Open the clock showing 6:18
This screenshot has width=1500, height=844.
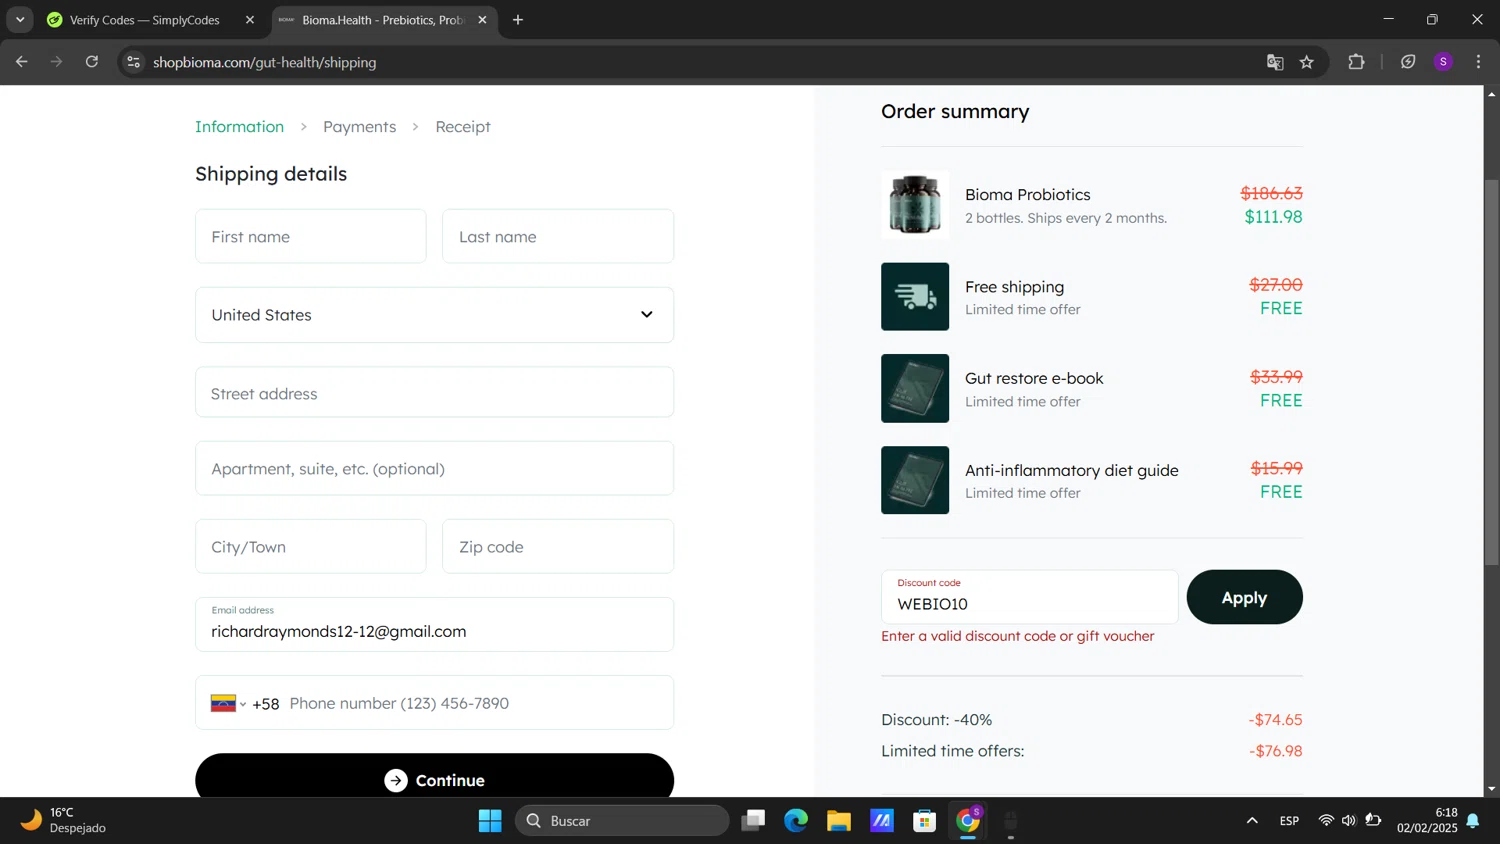[1427, 821]
